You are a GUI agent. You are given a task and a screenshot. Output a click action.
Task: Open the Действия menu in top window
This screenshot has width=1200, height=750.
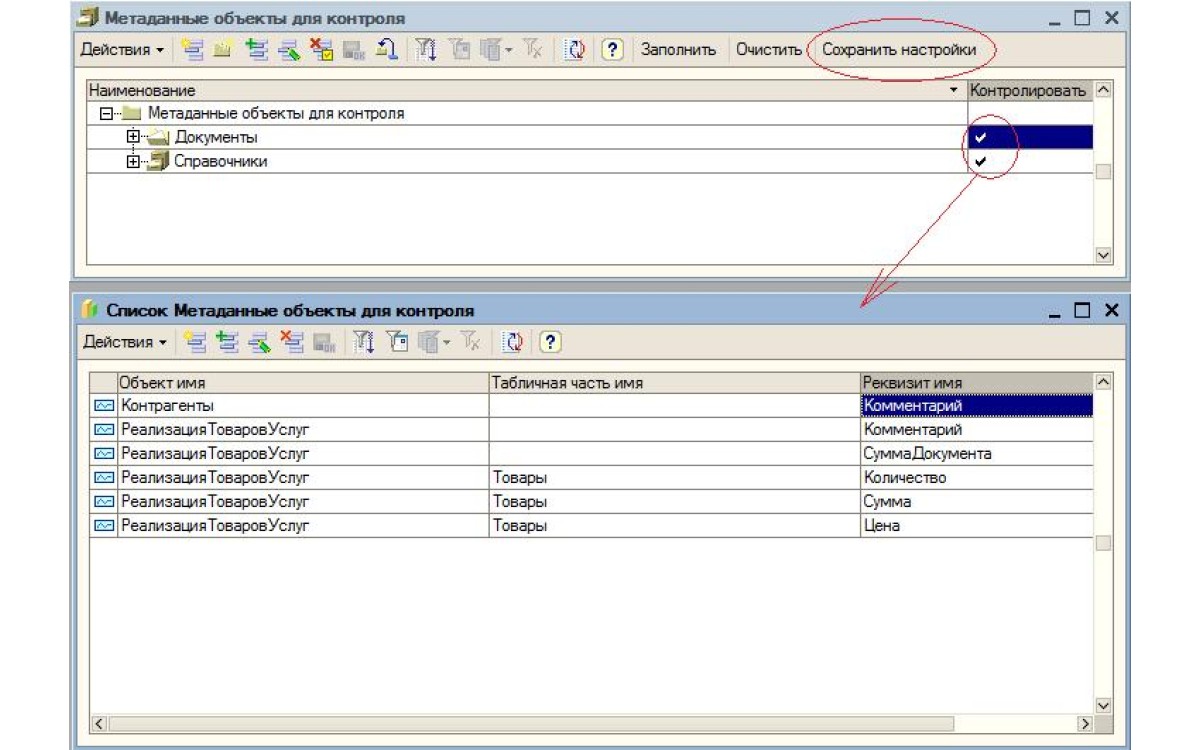[122, 50]
